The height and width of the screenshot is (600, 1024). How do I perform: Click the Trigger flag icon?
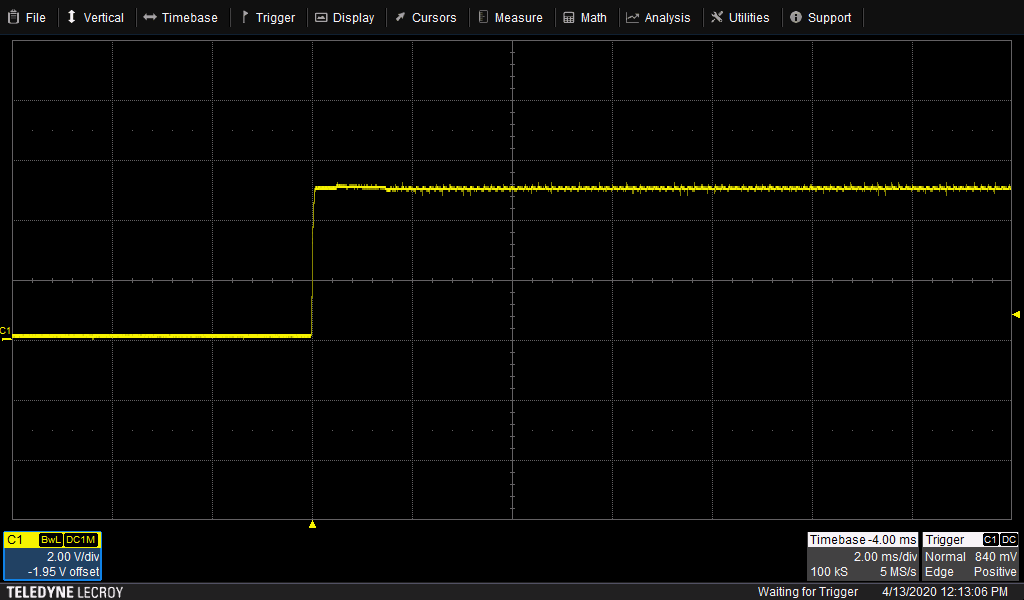[244, 17]
